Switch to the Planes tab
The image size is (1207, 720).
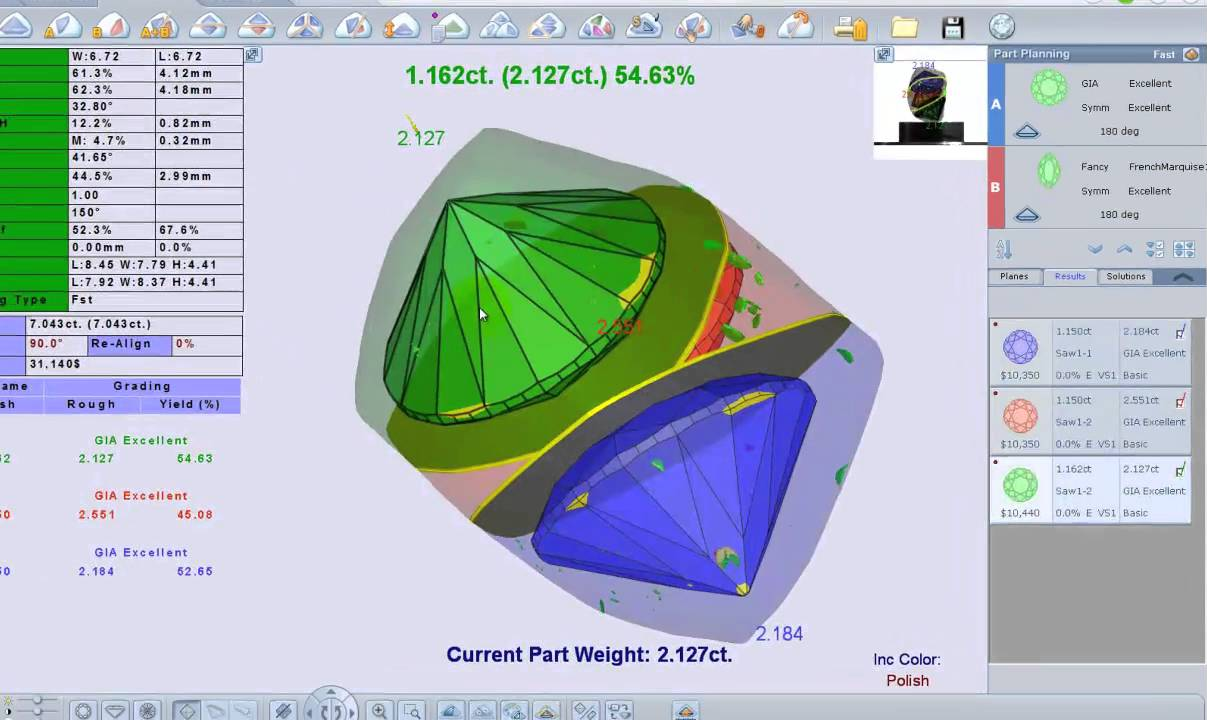1014,277
